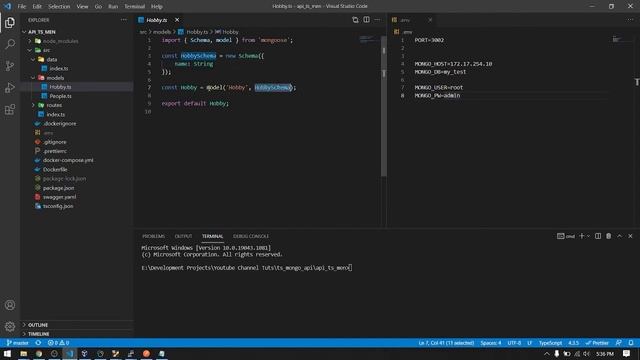Click the TypeScript version 4.3.5 indicator
Screen dimensions: 640x360
coord(573,343)
